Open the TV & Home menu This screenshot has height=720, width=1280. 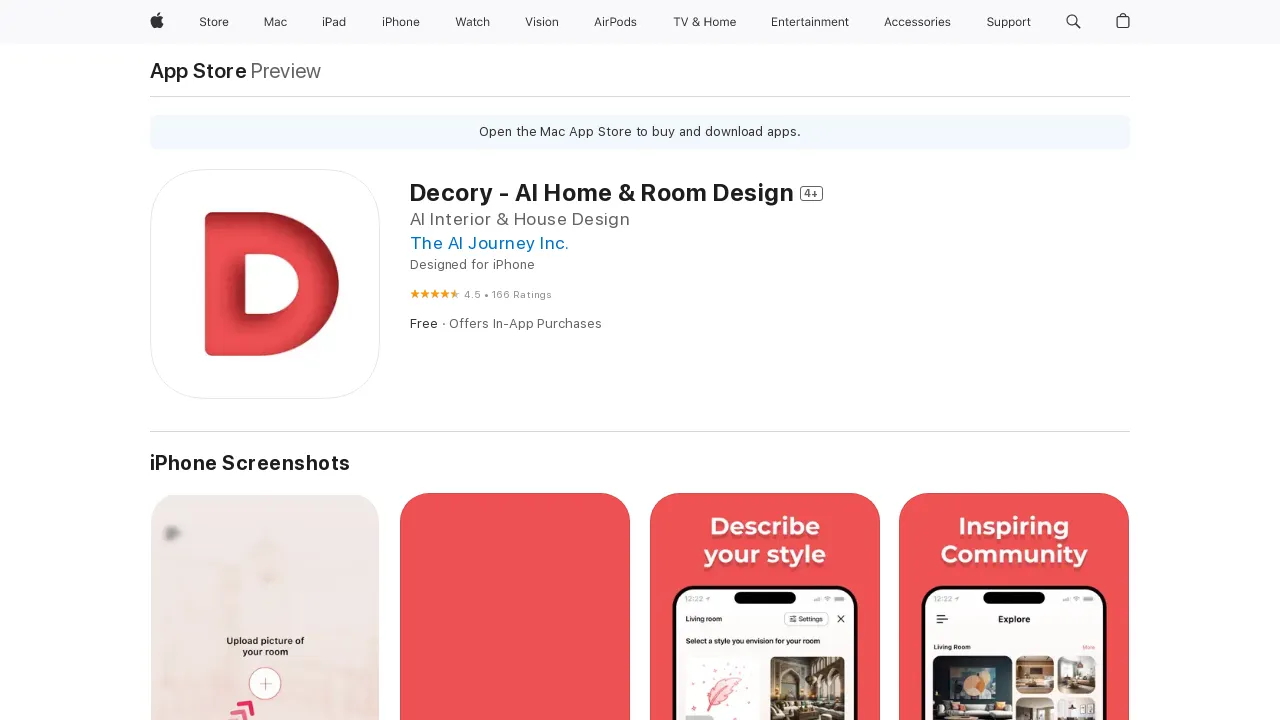pyautogui.click(x=704, y=22)
